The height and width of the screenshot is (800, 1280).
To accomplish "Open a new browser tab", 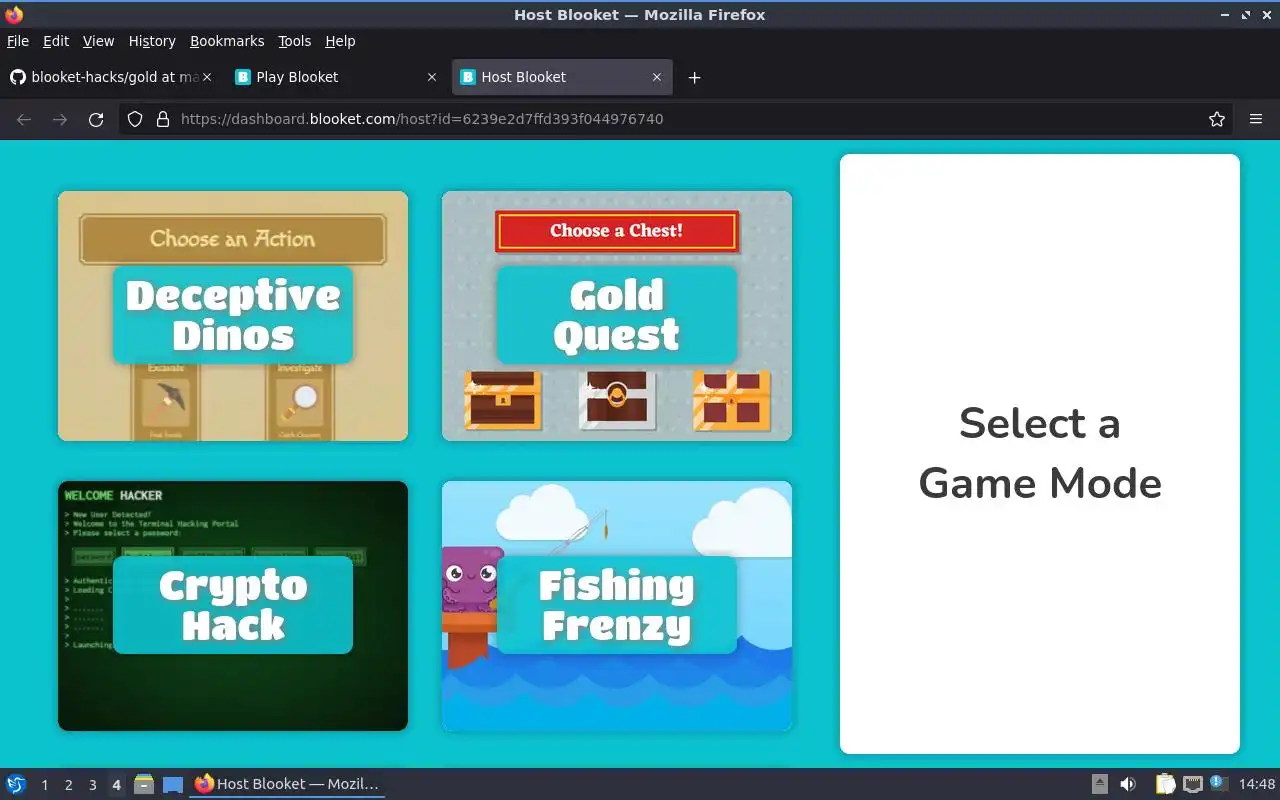I will point(694,77).
